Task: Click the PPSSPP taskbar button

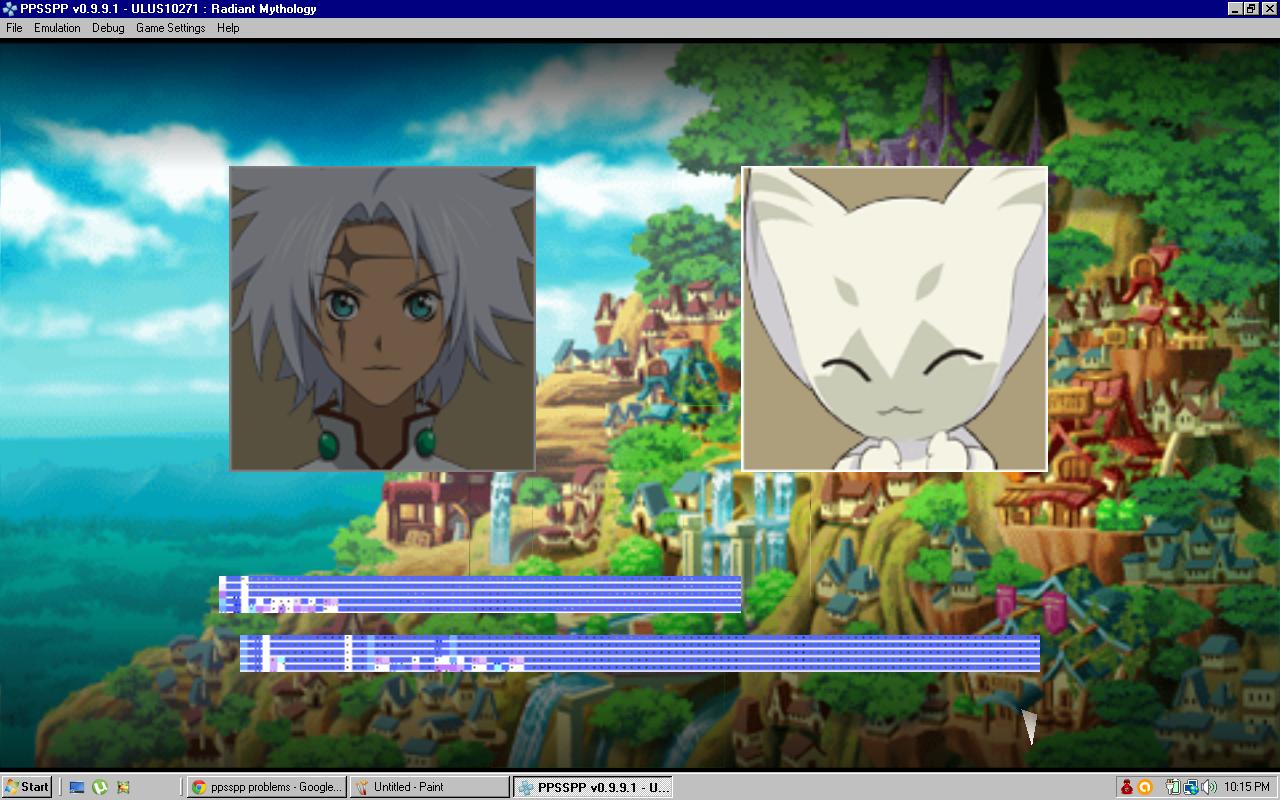Action: [x=593, y=787]
